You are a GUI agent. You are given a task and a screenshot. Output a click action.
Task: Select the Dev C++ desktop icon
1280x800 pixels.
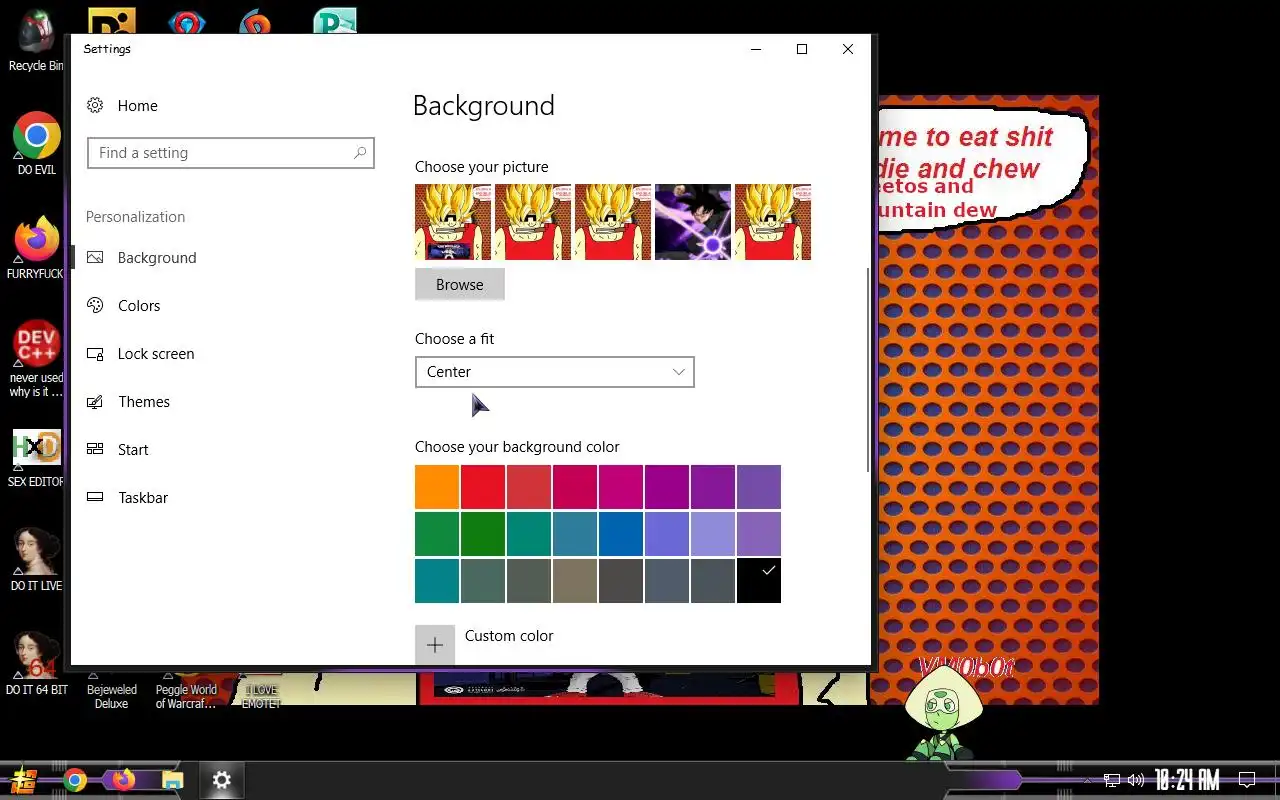pos(36,358)
